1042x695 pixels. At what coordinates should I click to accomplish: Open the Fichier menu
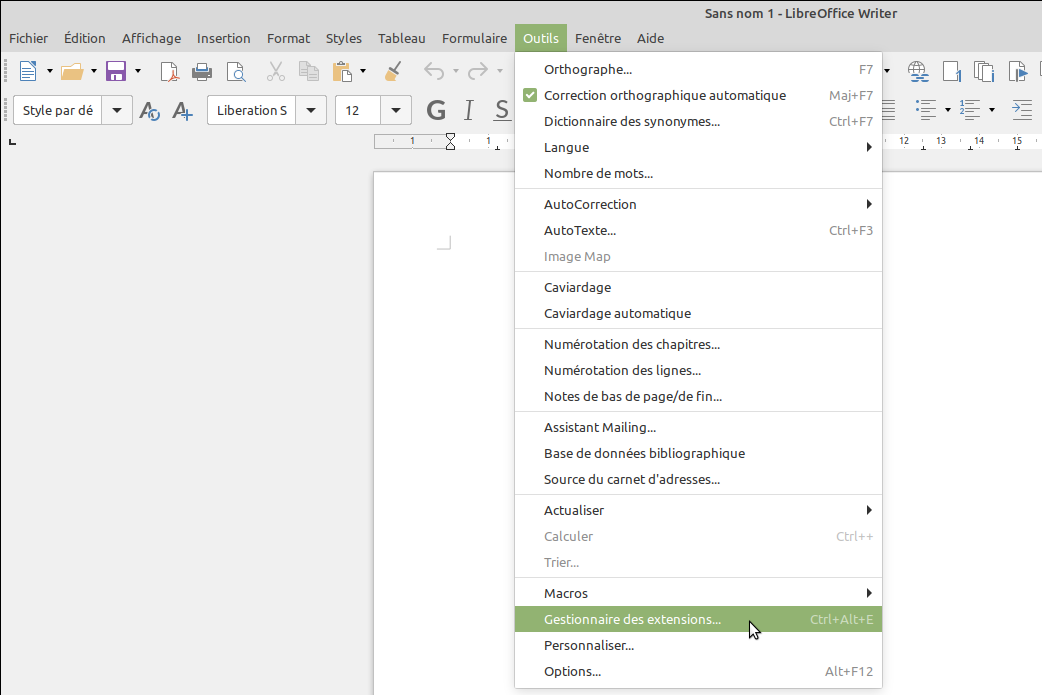coord(28,38)
